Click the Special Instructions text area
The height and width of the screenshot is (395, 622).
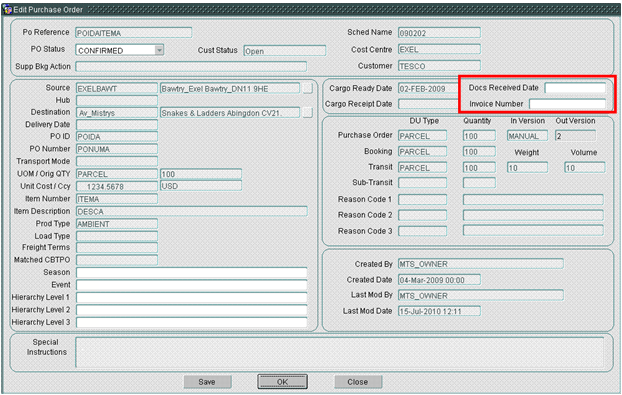(x=340, y=352)
